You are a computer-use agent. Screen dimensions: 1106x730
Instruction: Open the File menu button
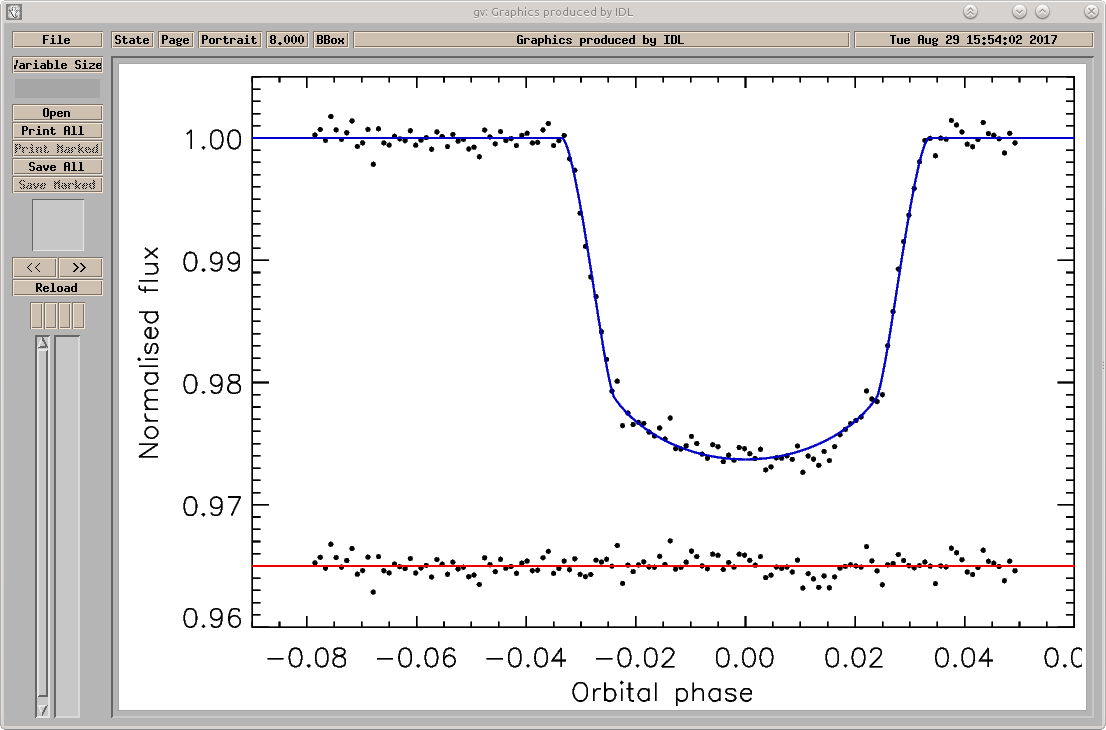coord(56,39)
